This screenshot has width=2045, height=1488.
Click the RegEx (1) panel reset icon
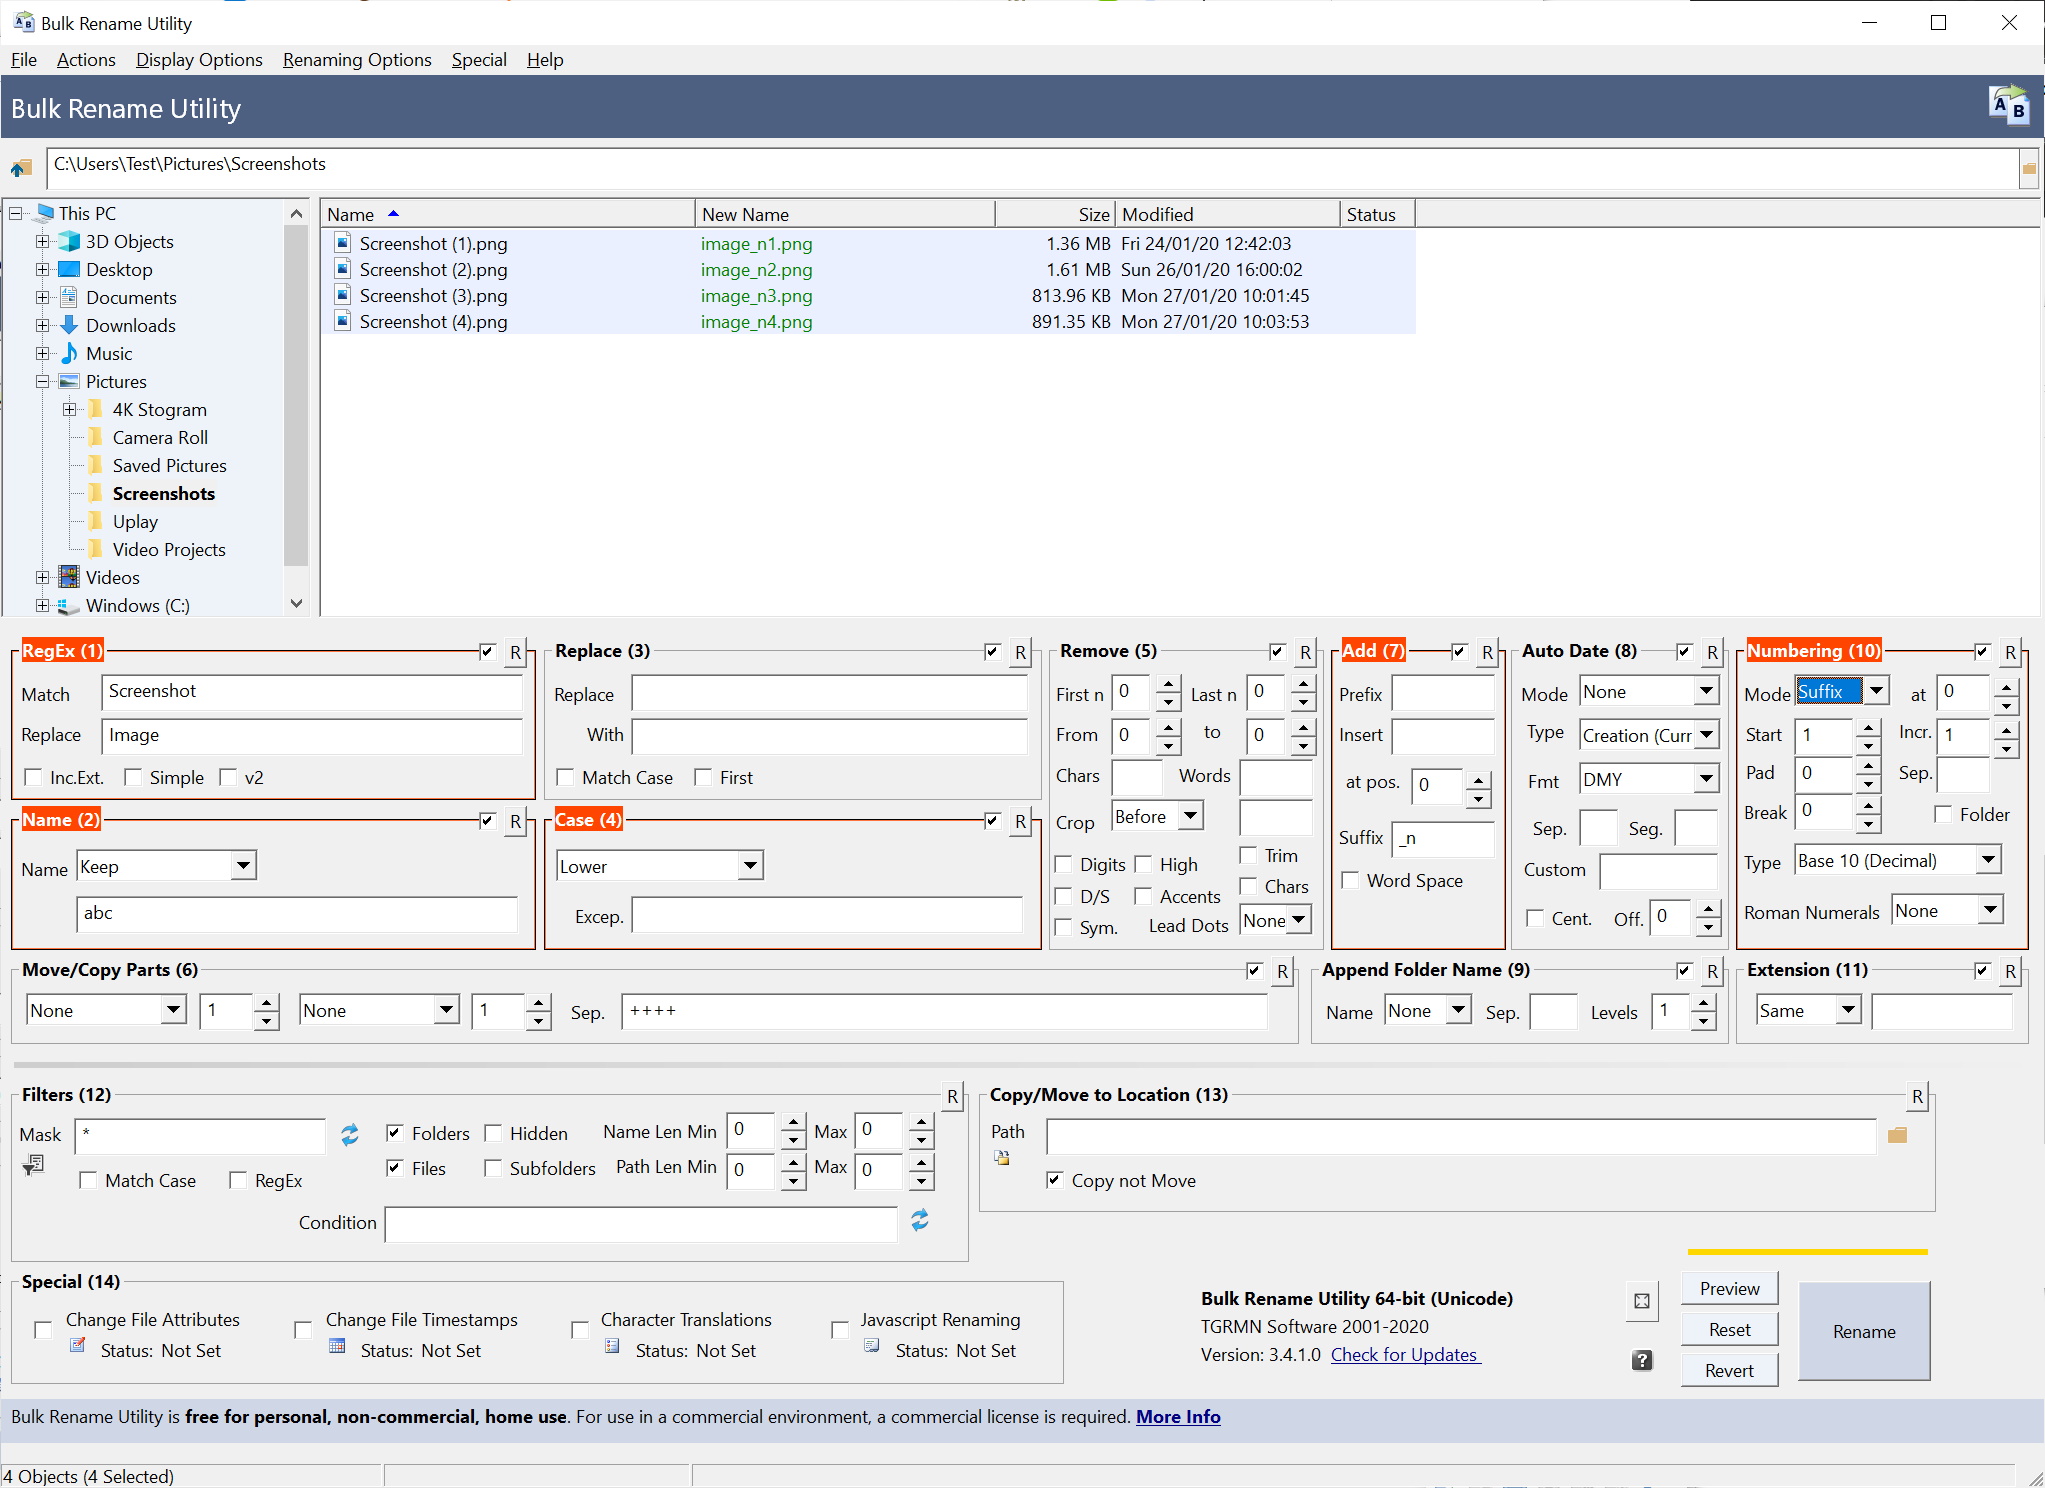[519, 653]
